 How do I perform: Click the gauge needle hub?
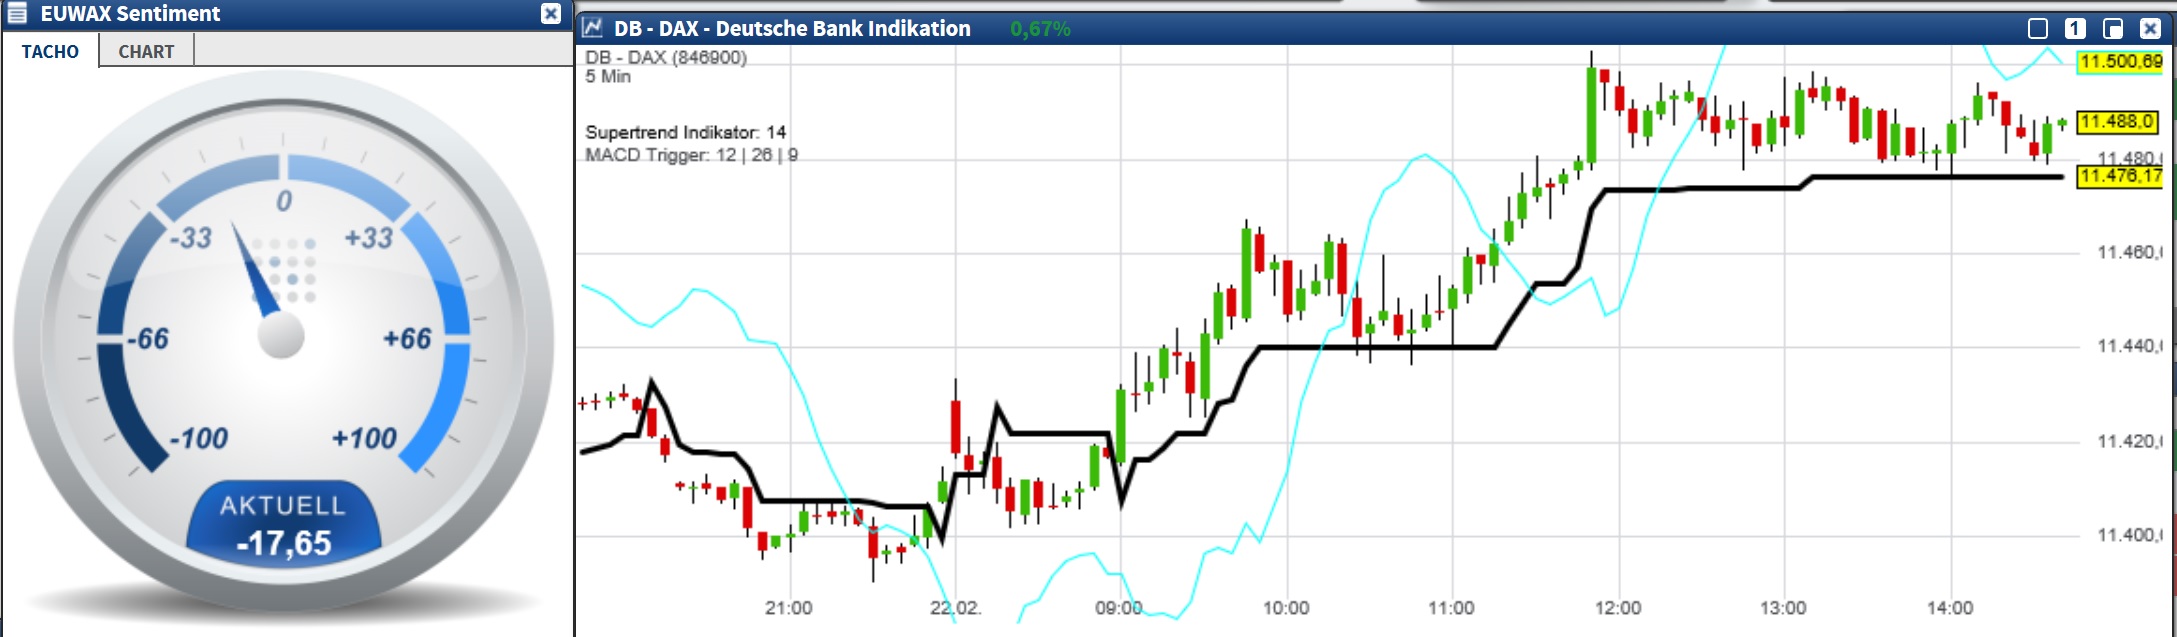pyautogui.click(x=281, y=335)
